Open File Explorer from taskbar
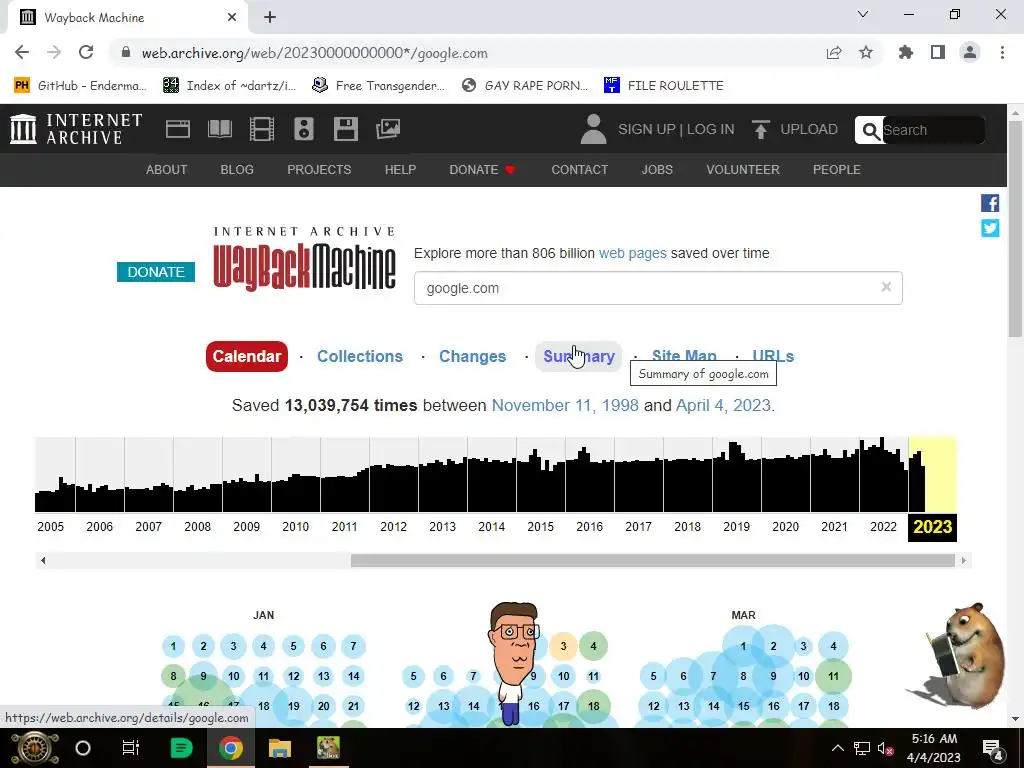 pos(280,748)
